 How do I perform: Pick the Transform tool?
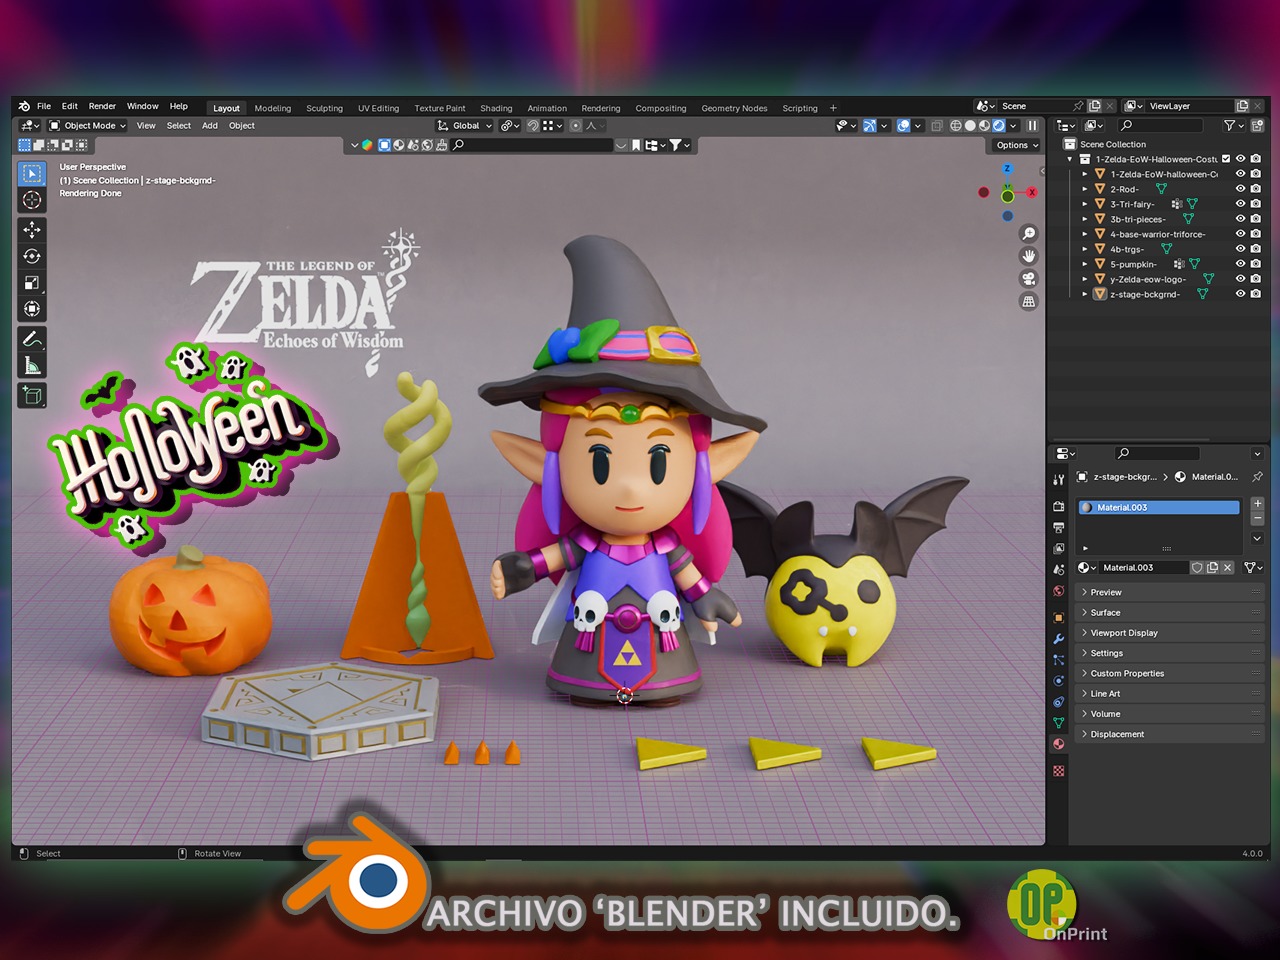pos(32,309)
